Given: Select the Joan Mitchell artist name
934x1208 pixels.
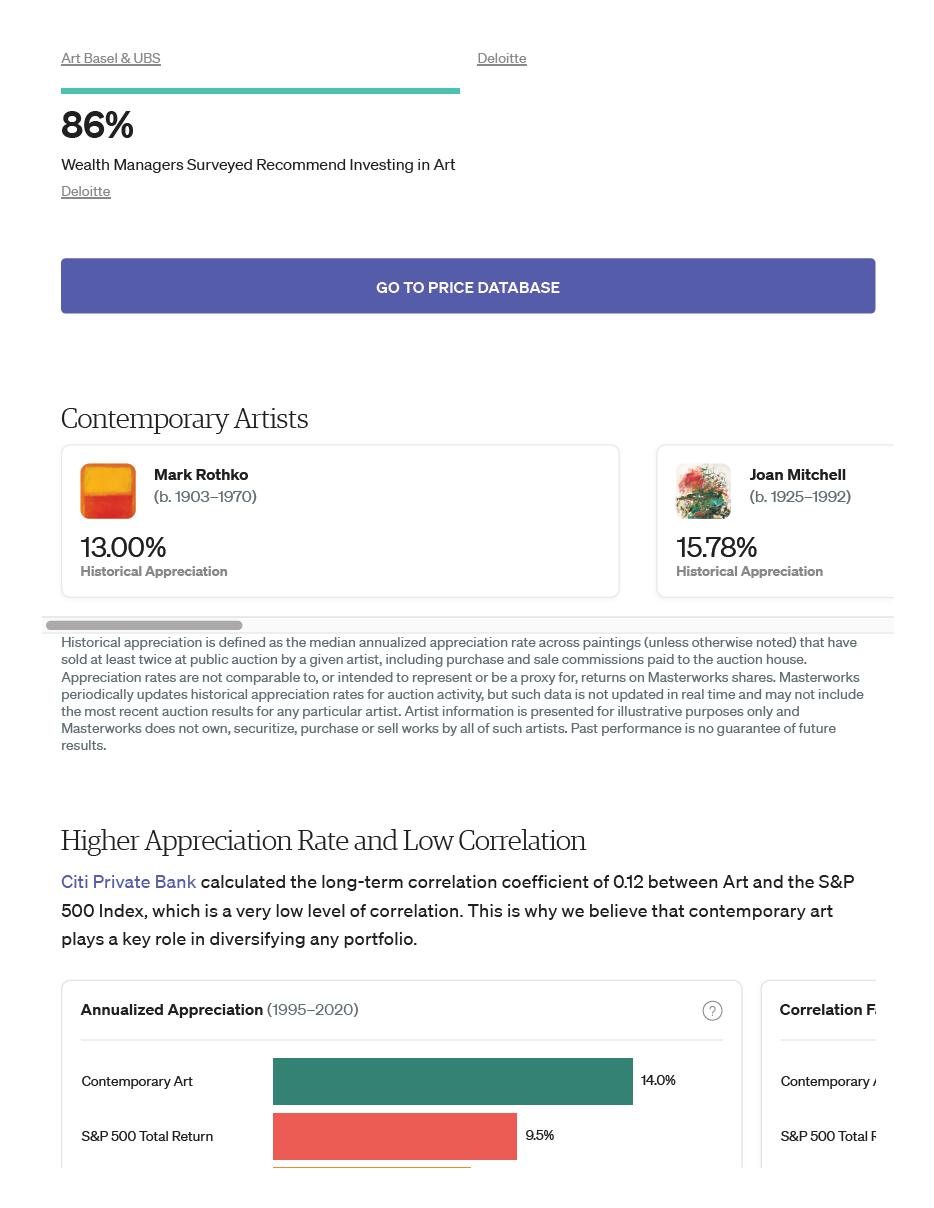Looking at the screenshot, I should tap(797, 475).
